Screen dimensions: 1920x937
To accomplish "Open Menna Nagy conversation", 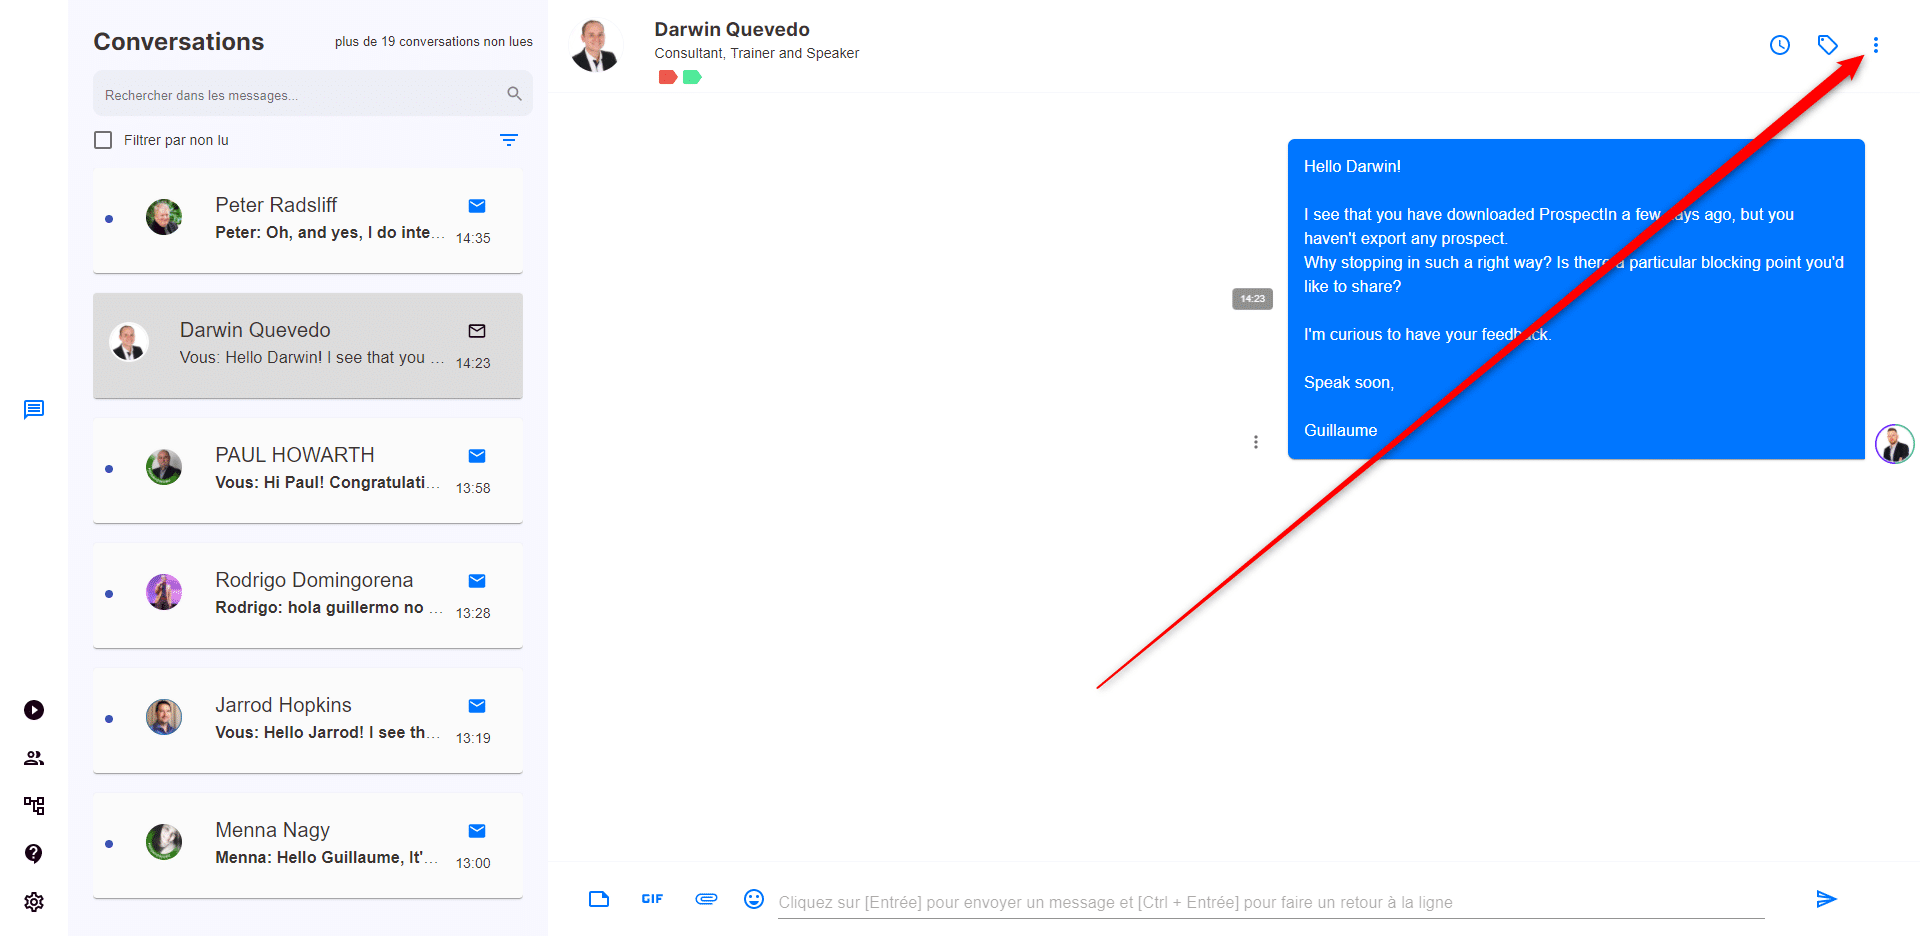I will (x=308, y=845).
